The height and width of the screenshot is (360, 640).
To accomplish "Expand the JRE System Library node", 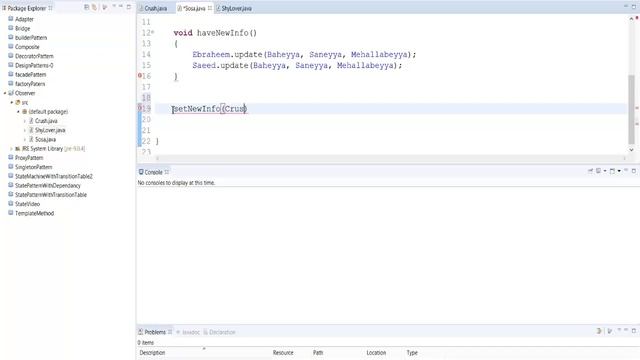I will click(x=11, y=149).
